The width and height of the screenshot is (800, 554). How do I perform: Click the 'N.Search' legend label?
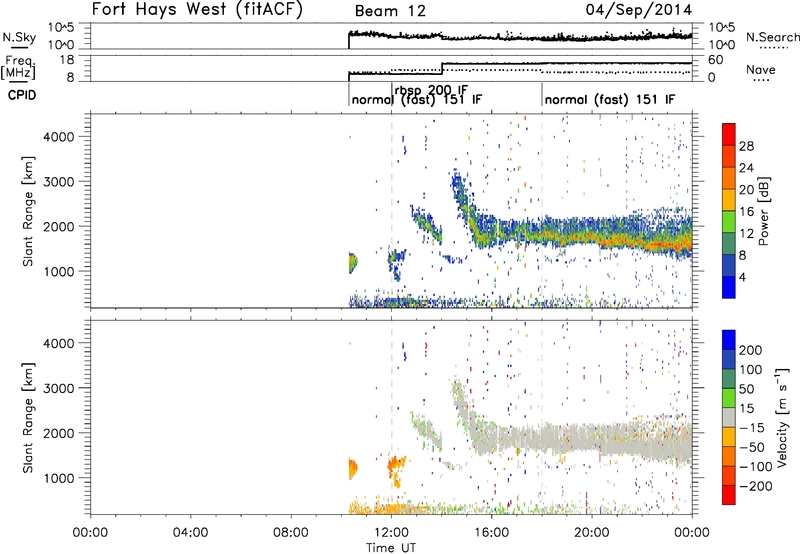(772, 37)
